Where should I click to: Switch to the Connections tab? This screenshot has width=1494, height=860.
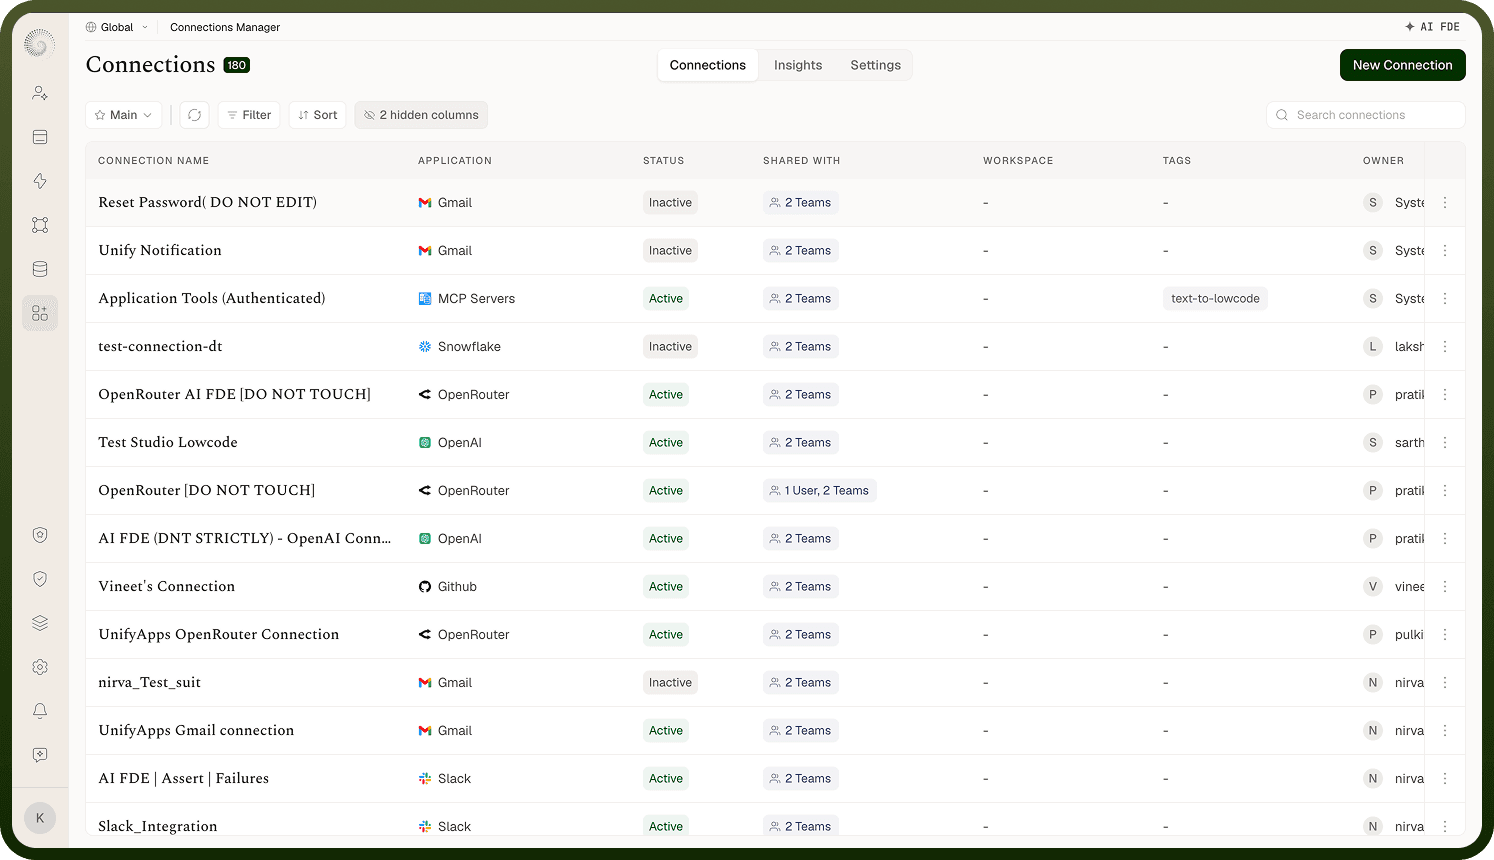point(708,65)
